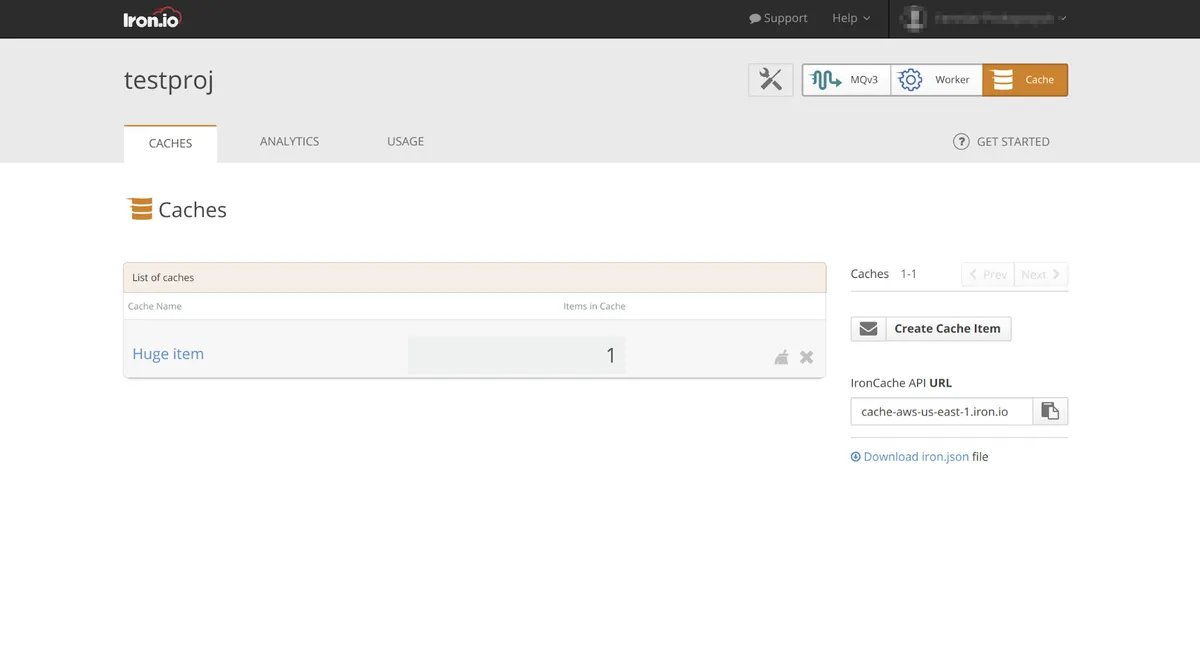1200x662 pixels.
Task: Open the Analytics tab
Action: point(289,142)
